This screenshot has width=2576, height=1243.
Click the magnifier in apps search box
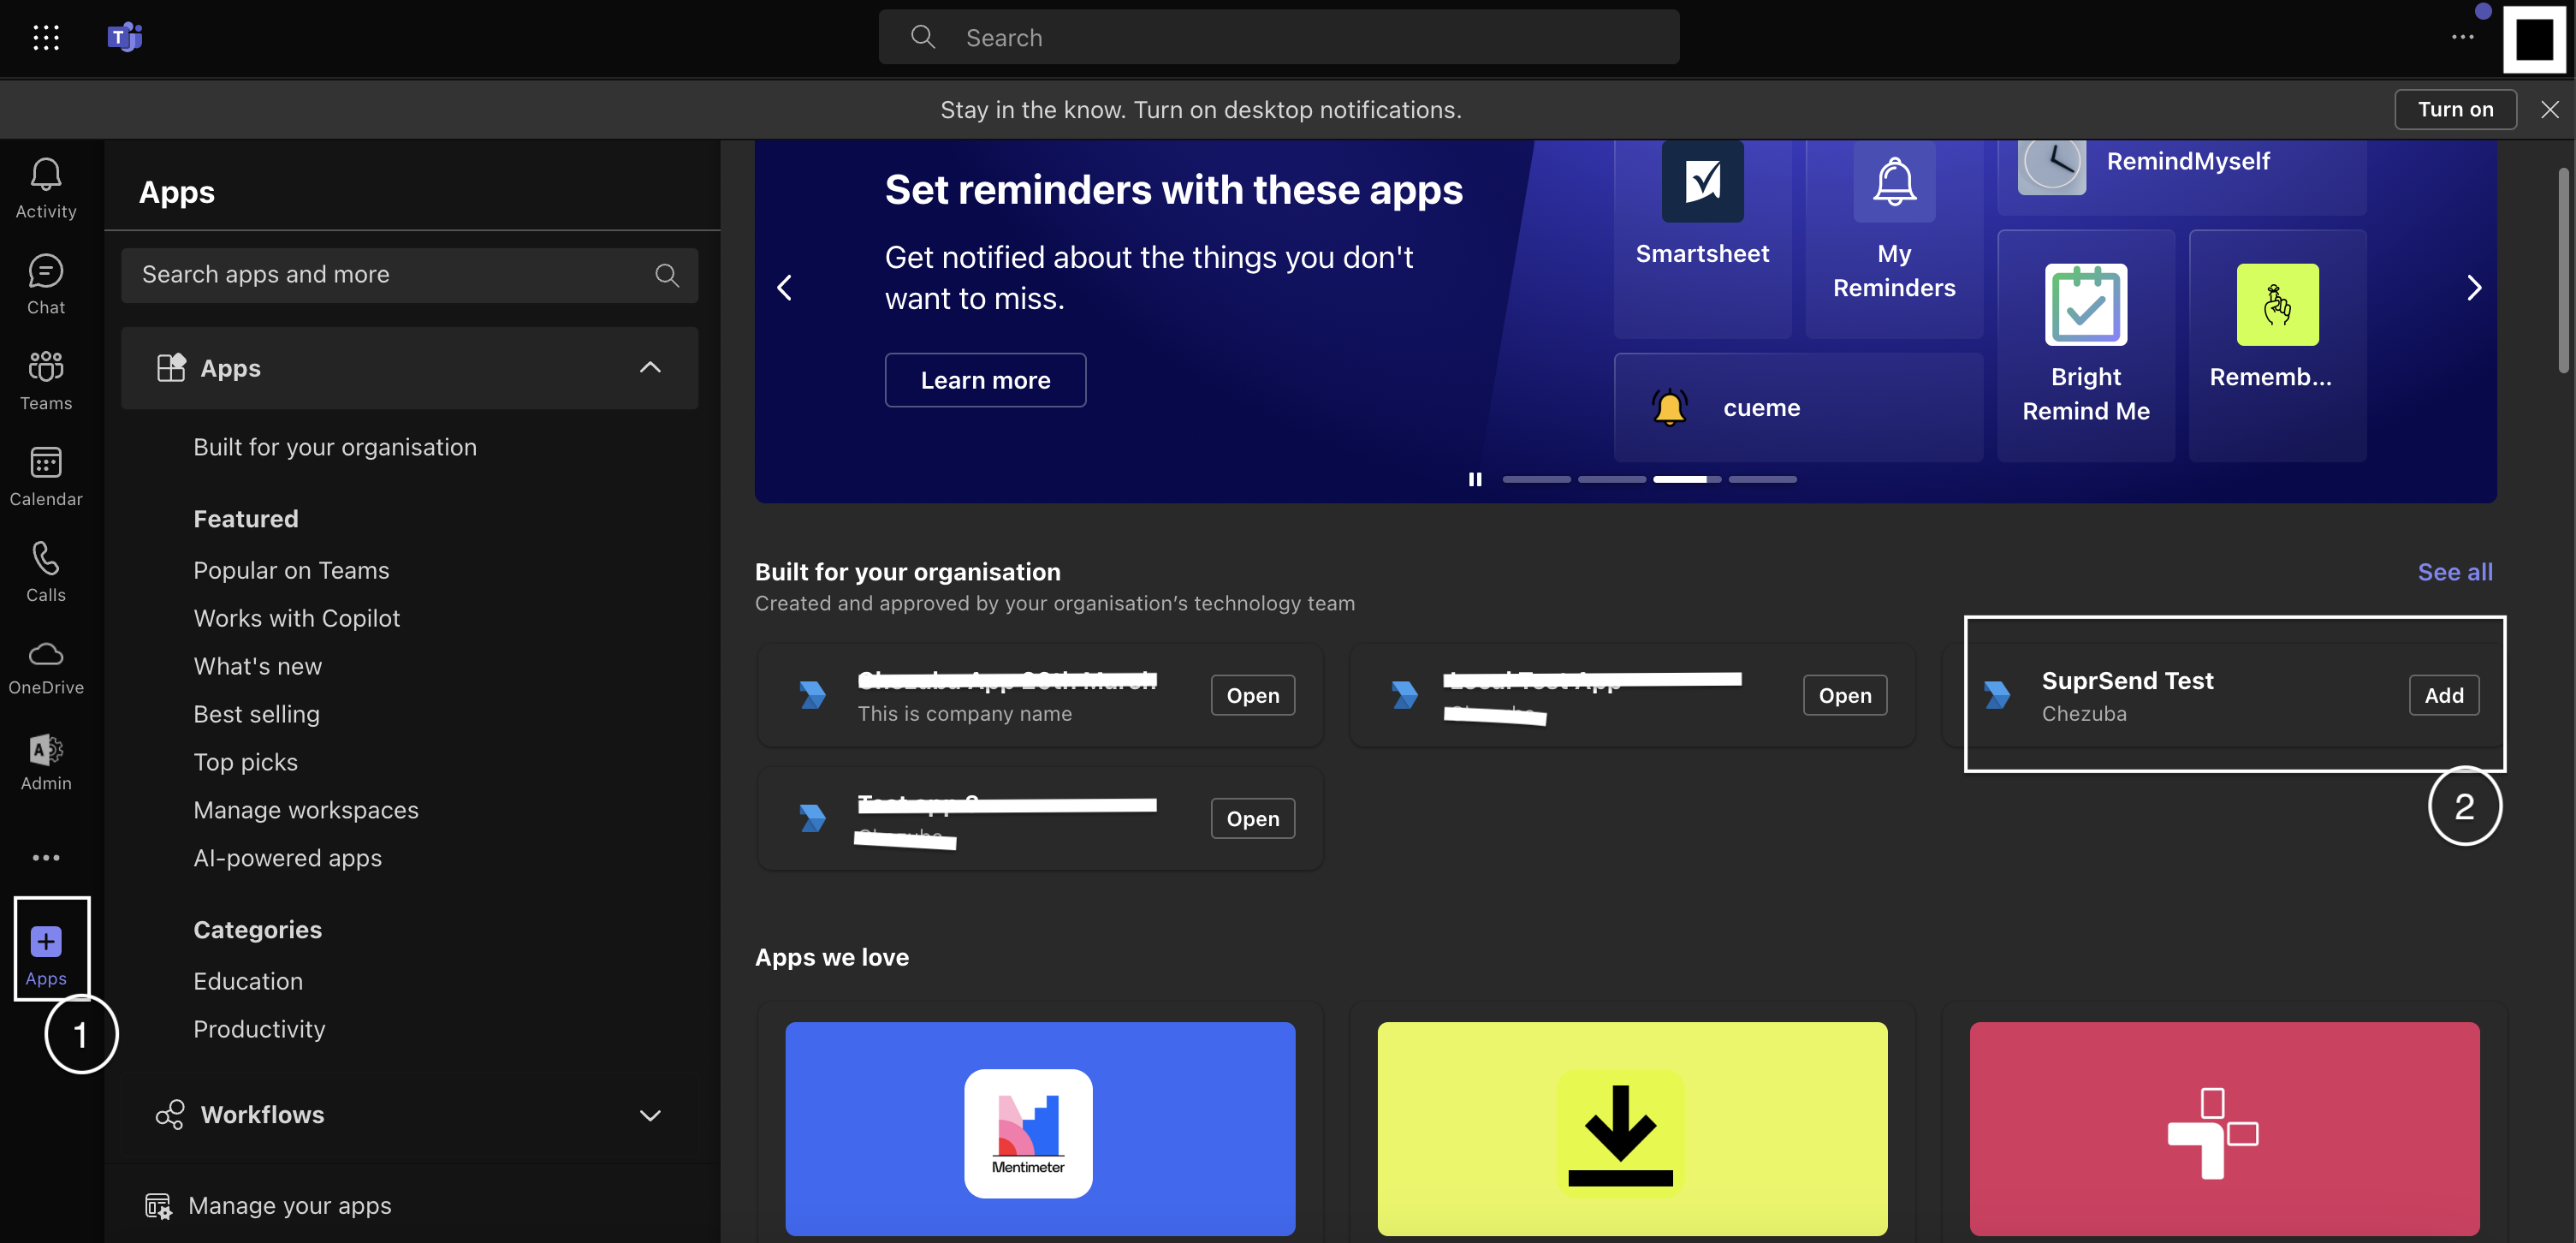click(x=667, y=275)
